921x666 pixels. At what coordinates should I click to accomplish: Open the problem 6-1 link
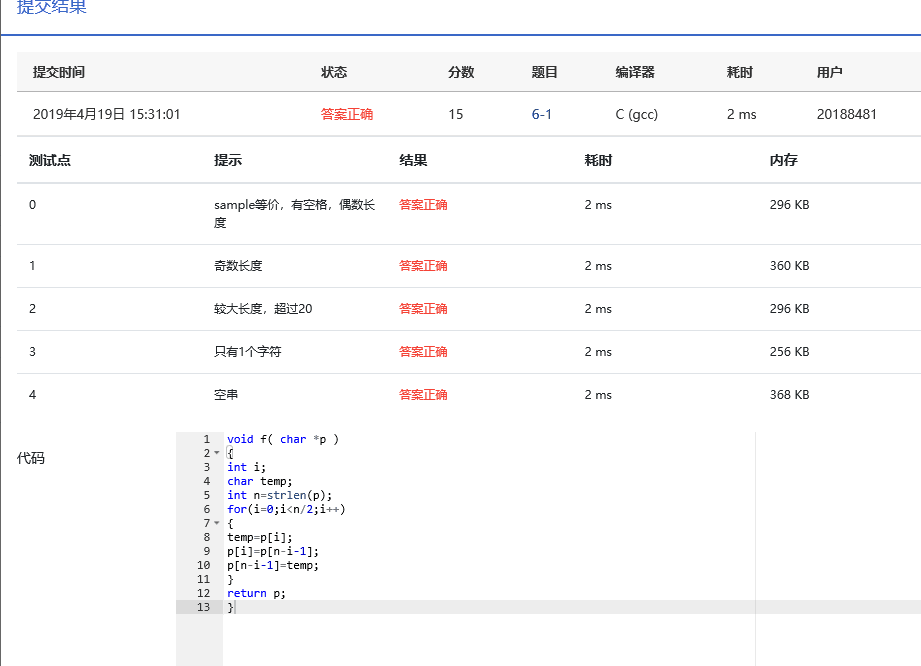541,114
